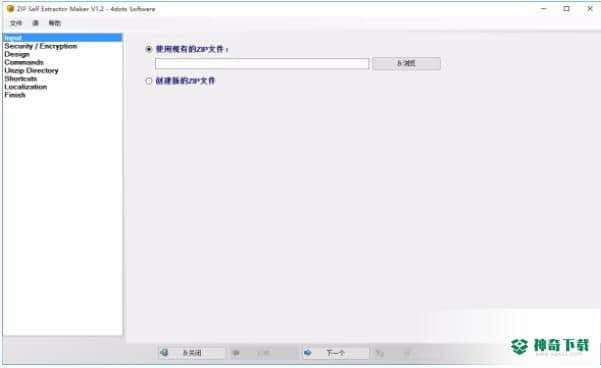Click the greyed-out back arrow icon
The height and width of the screenshot is (368, 601).
click(x=236, y=353)
